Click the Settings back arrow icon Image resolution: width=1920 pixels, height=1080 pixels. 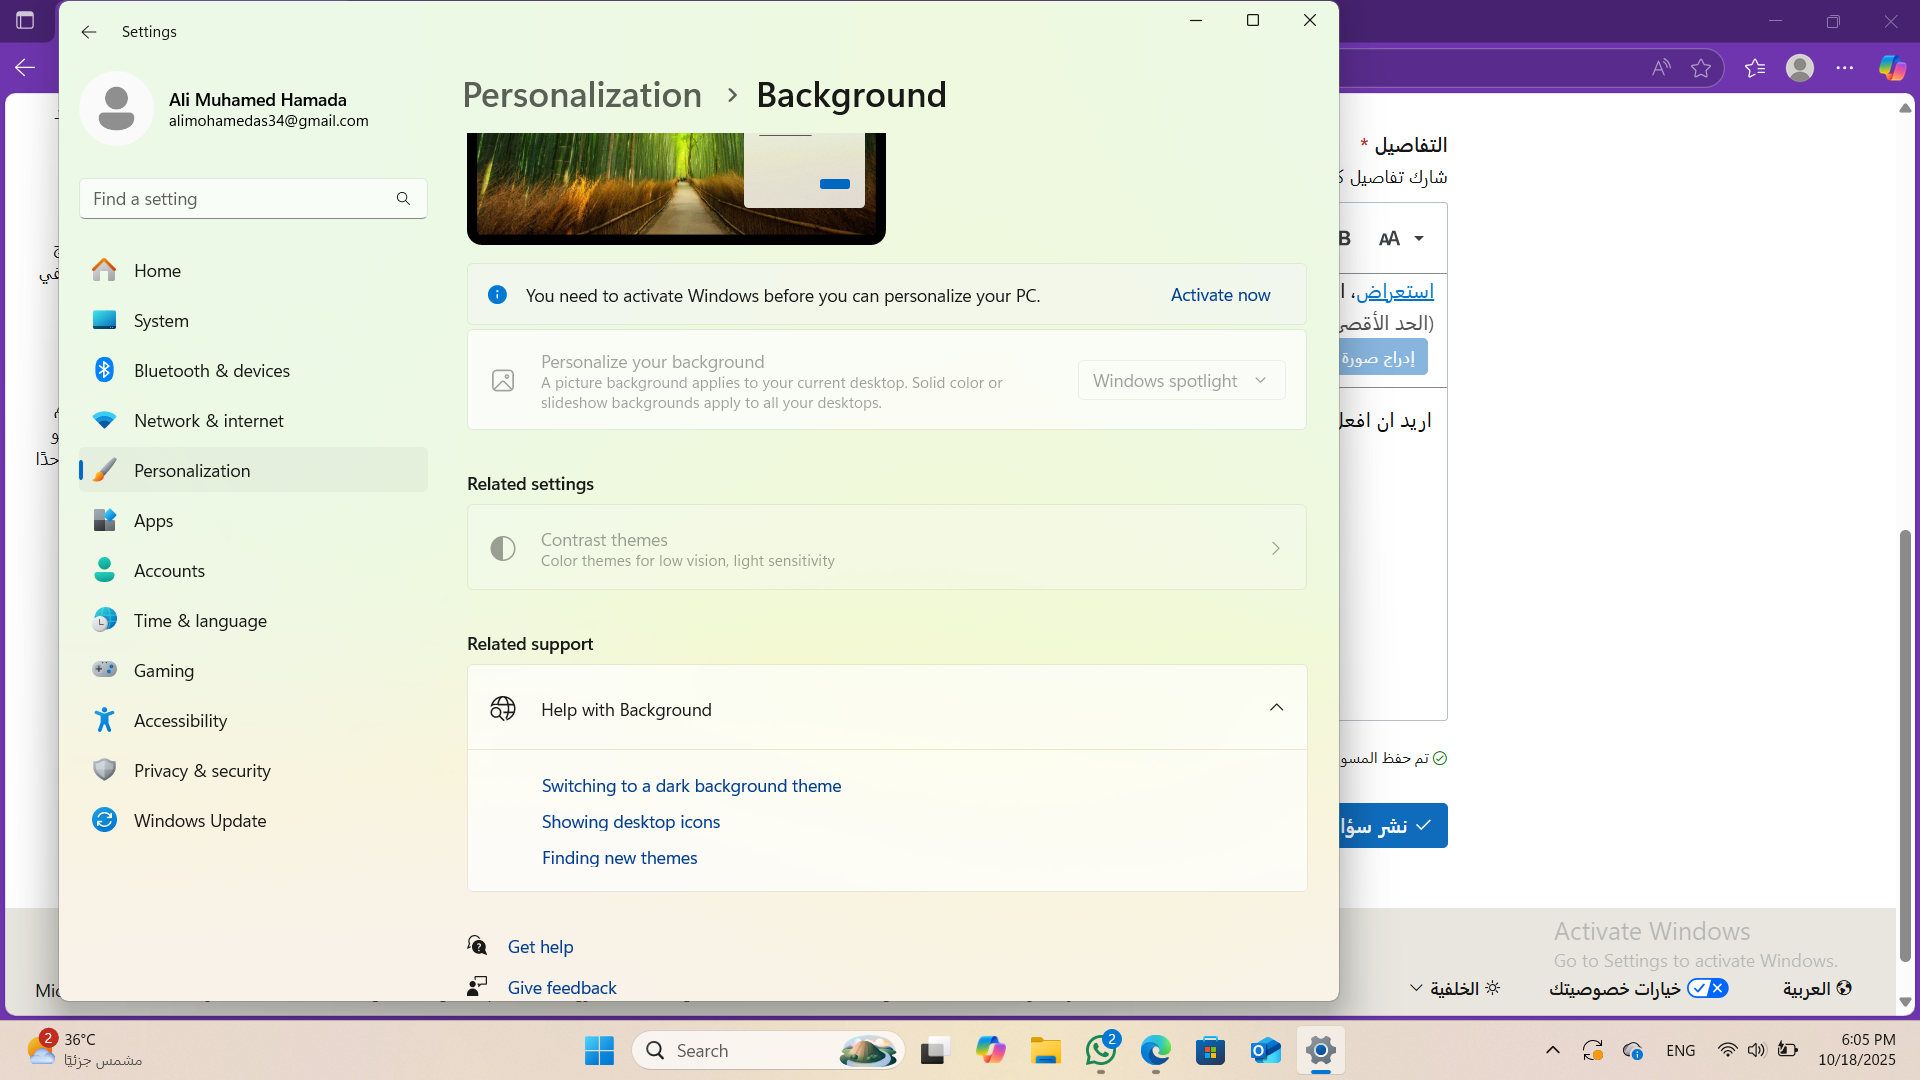click(89, 32)
